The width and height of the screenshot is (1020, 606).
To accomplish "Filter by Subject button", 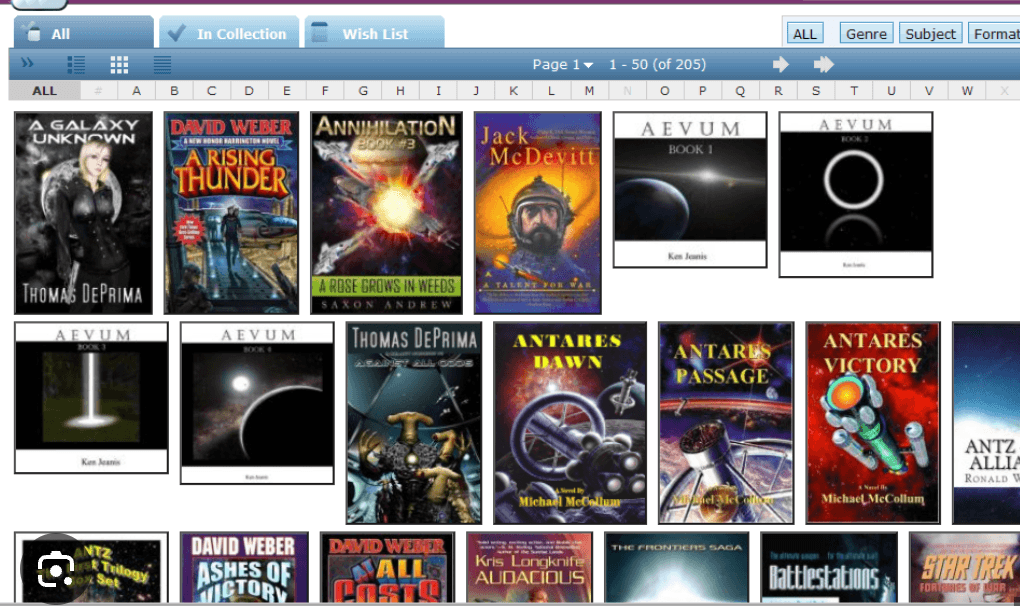I will pyautogui.click(x=930, y=33).
